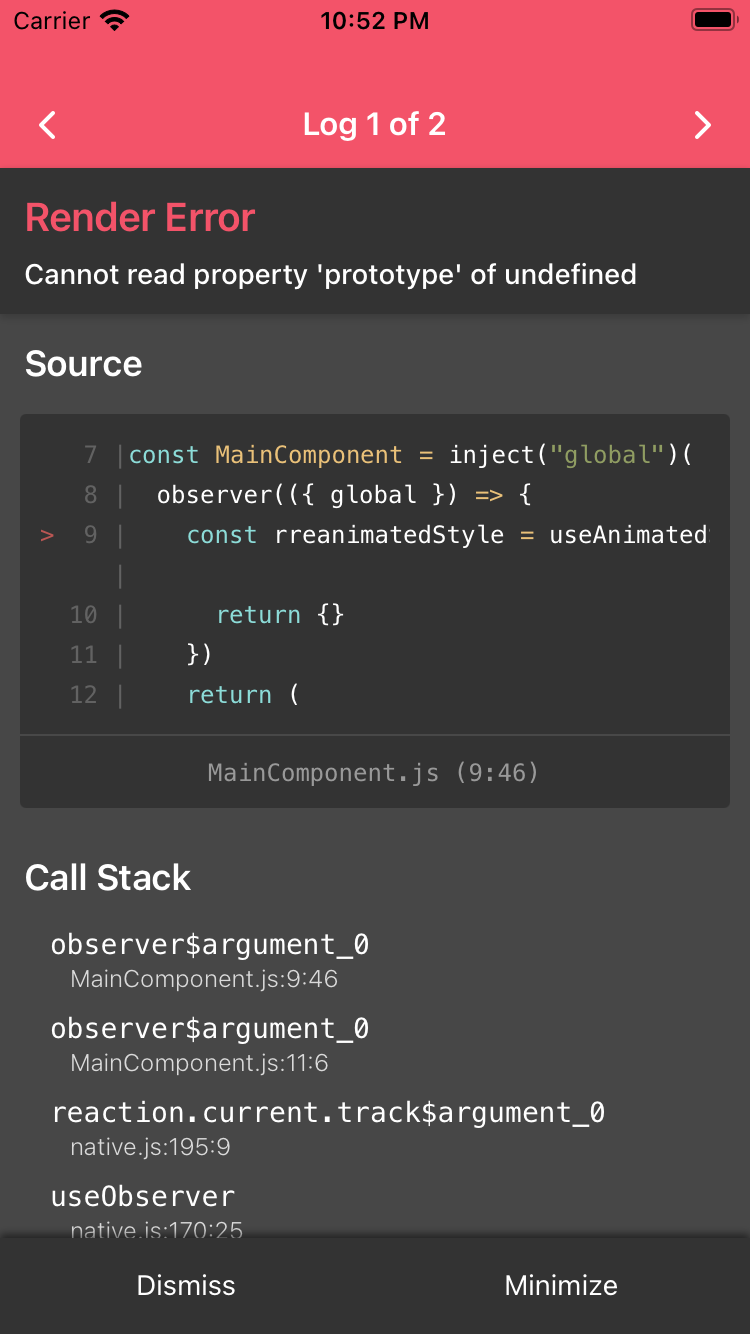
Task: Tap the battery indicator icon
Action: 712,18
